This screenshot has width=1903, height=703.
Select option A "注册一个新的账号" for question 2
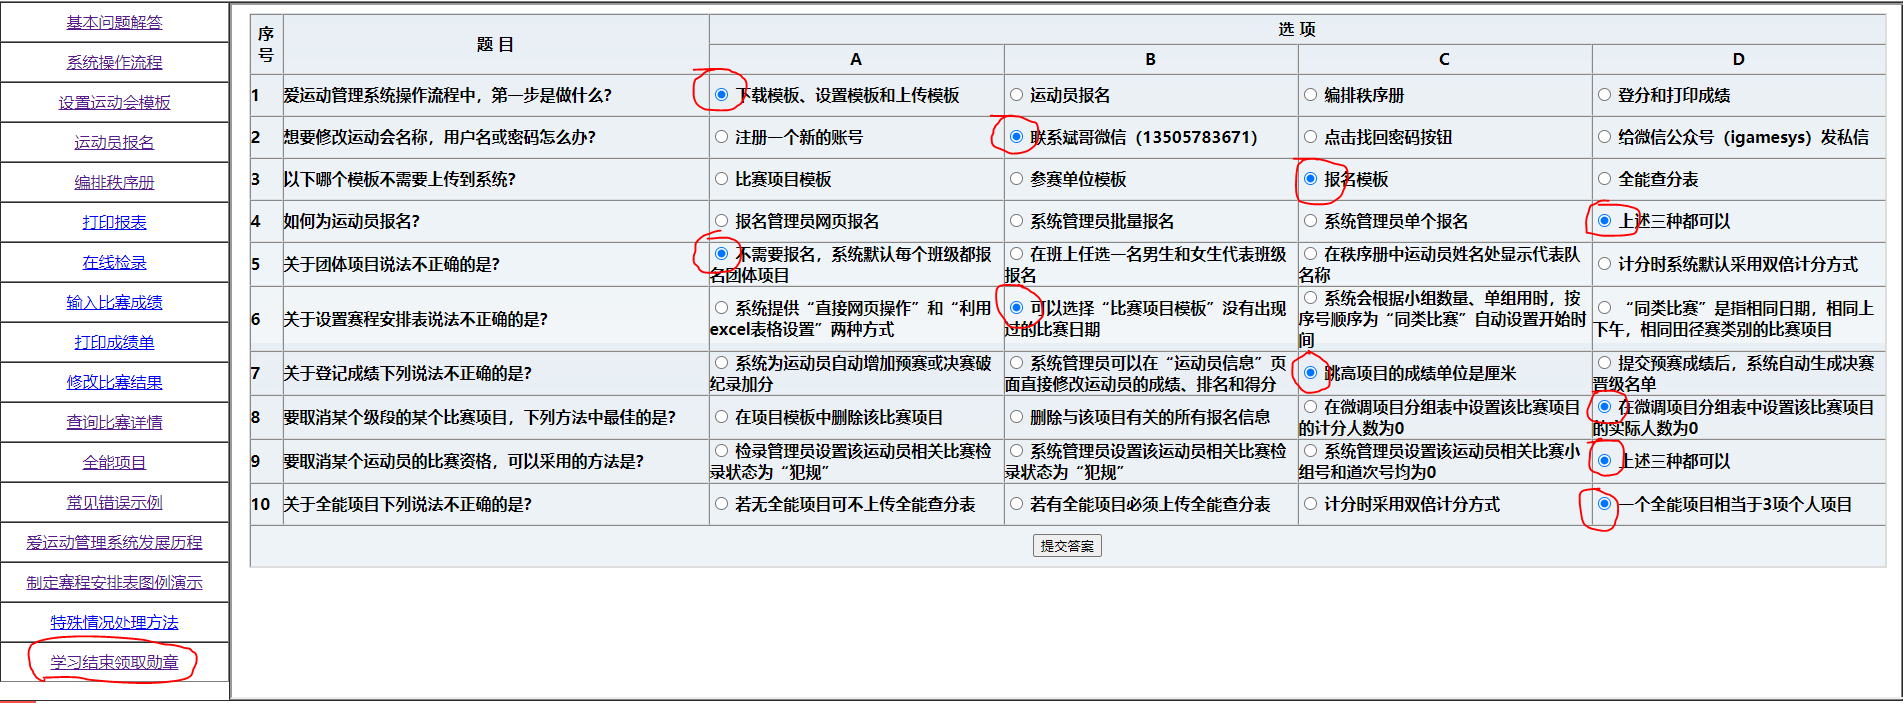pos(721,137)
